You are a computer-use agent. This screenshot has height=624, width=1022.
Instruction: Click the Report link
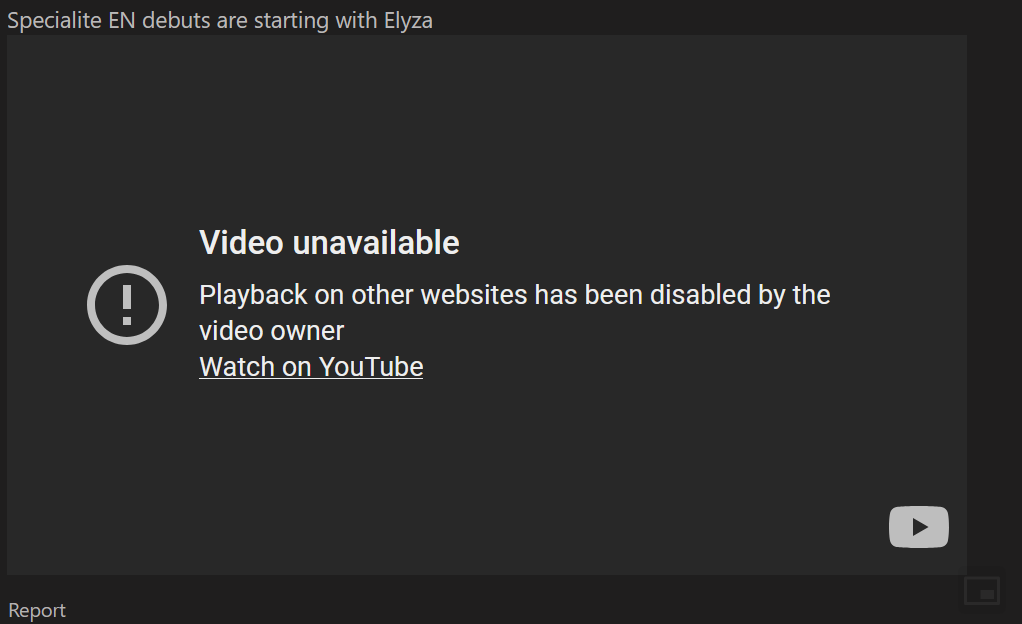coord(37,610)
